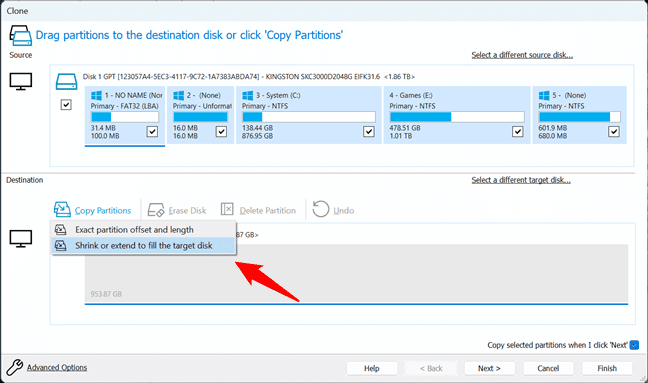Click the empty 953.87 GB destination disk area
The image size is (648, 383).
coord(356,273)
